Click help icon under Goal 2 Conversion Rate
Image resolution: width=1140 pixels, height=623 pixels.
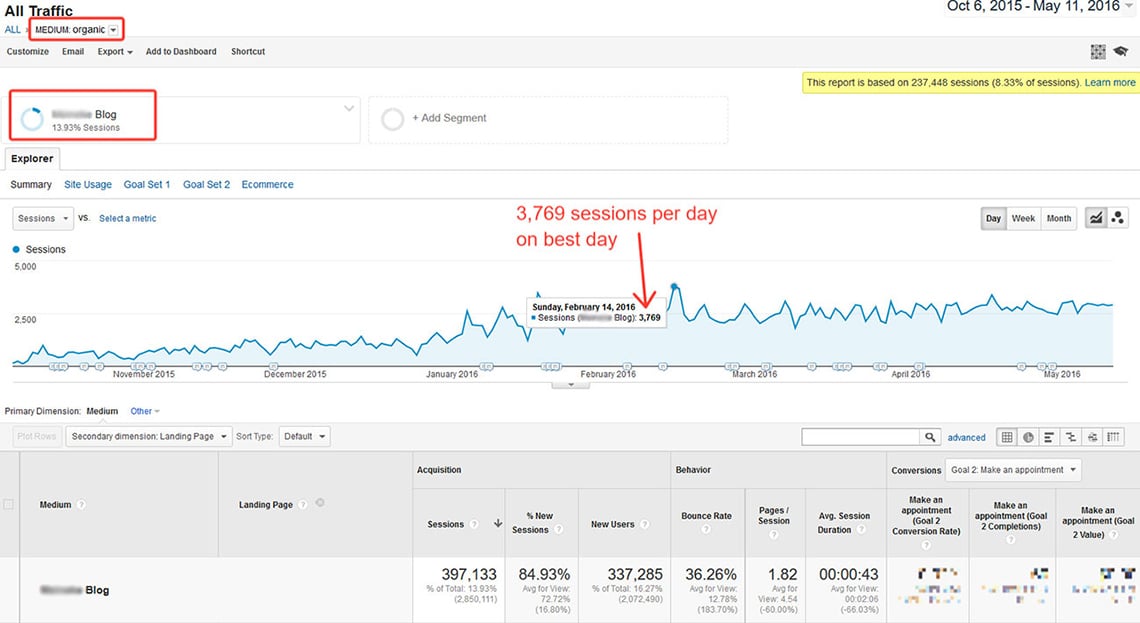click(926, 544)
